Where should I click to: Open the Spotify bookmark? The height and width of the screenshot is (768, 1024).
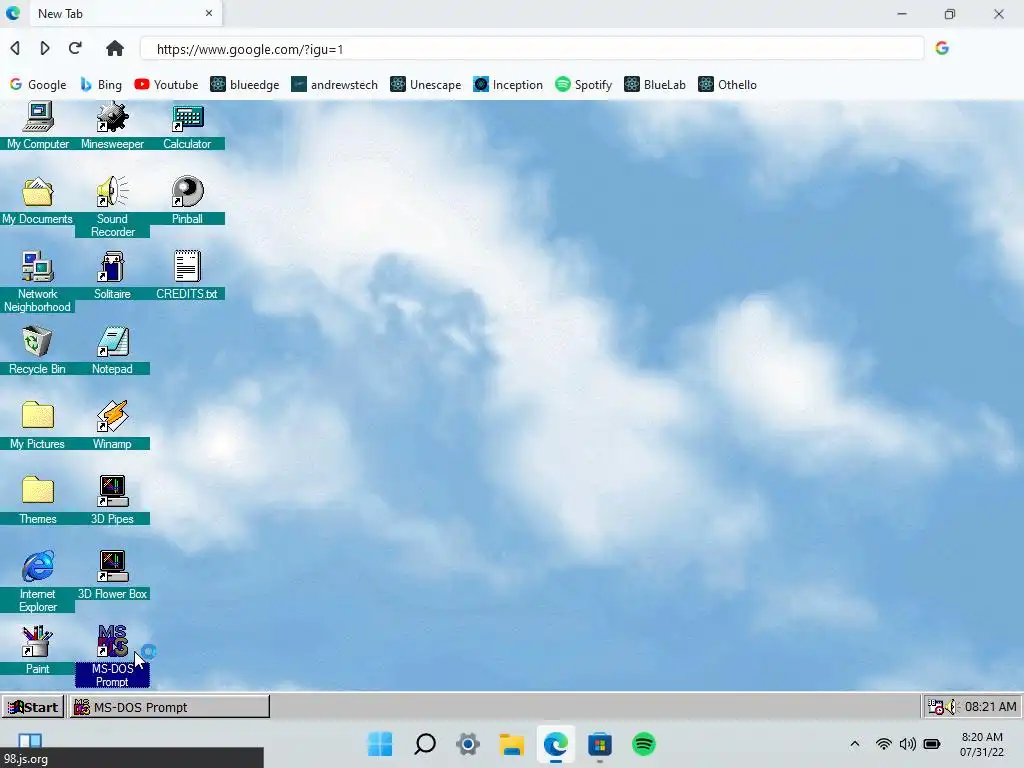coord(583,85)
